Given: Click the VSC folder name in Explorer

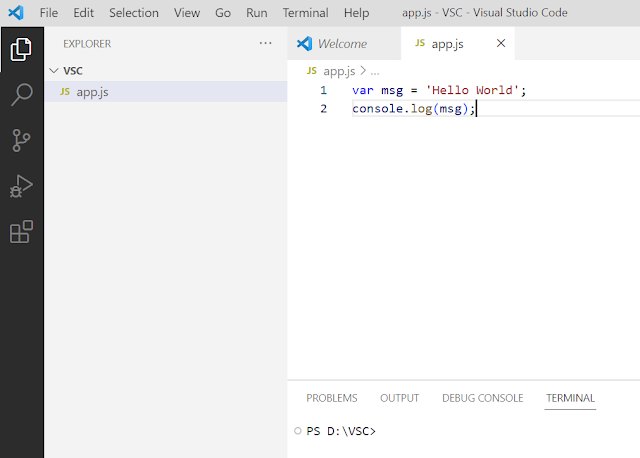Looking at the screenshot, I should tap(73, 71).
